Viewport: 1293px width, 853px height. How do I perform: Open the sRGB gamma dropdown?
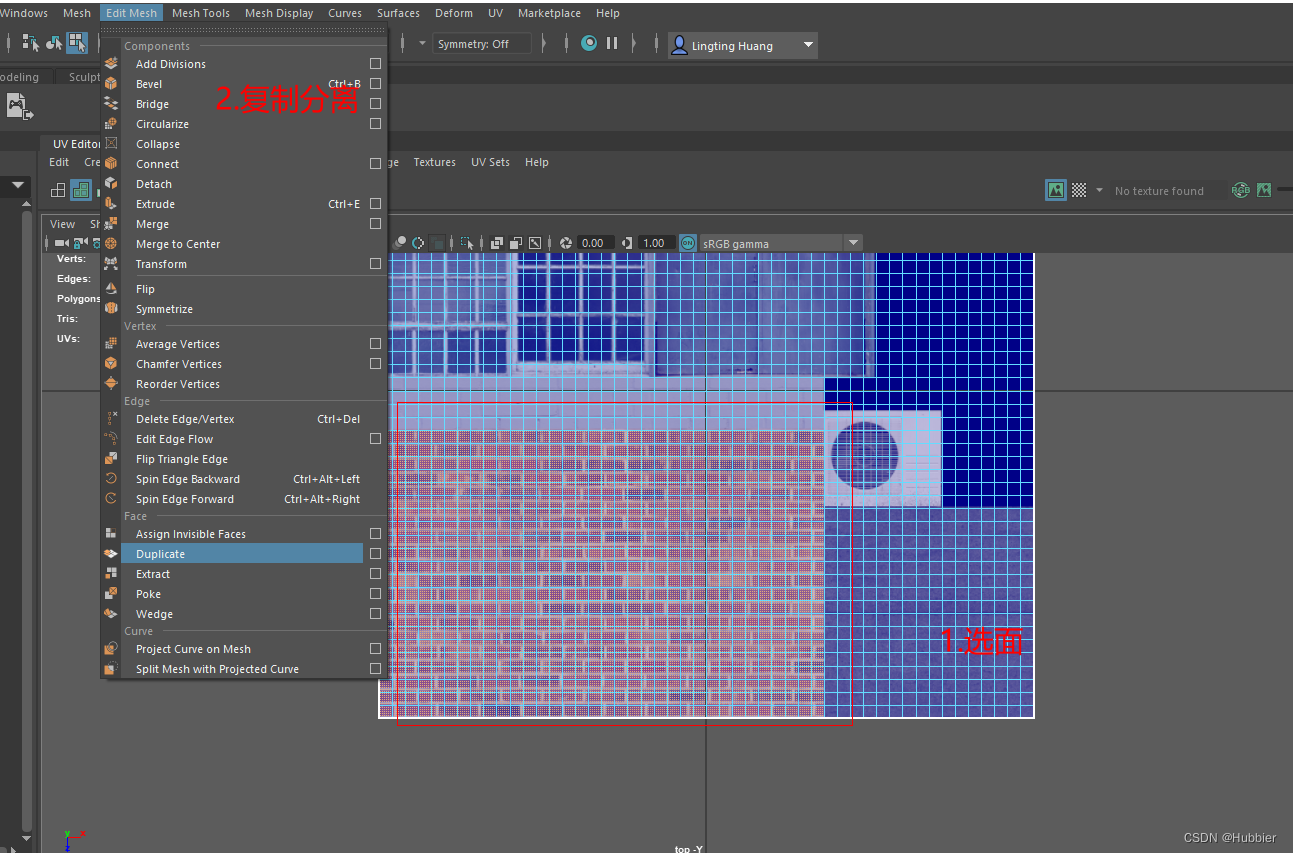coord(852,242)
